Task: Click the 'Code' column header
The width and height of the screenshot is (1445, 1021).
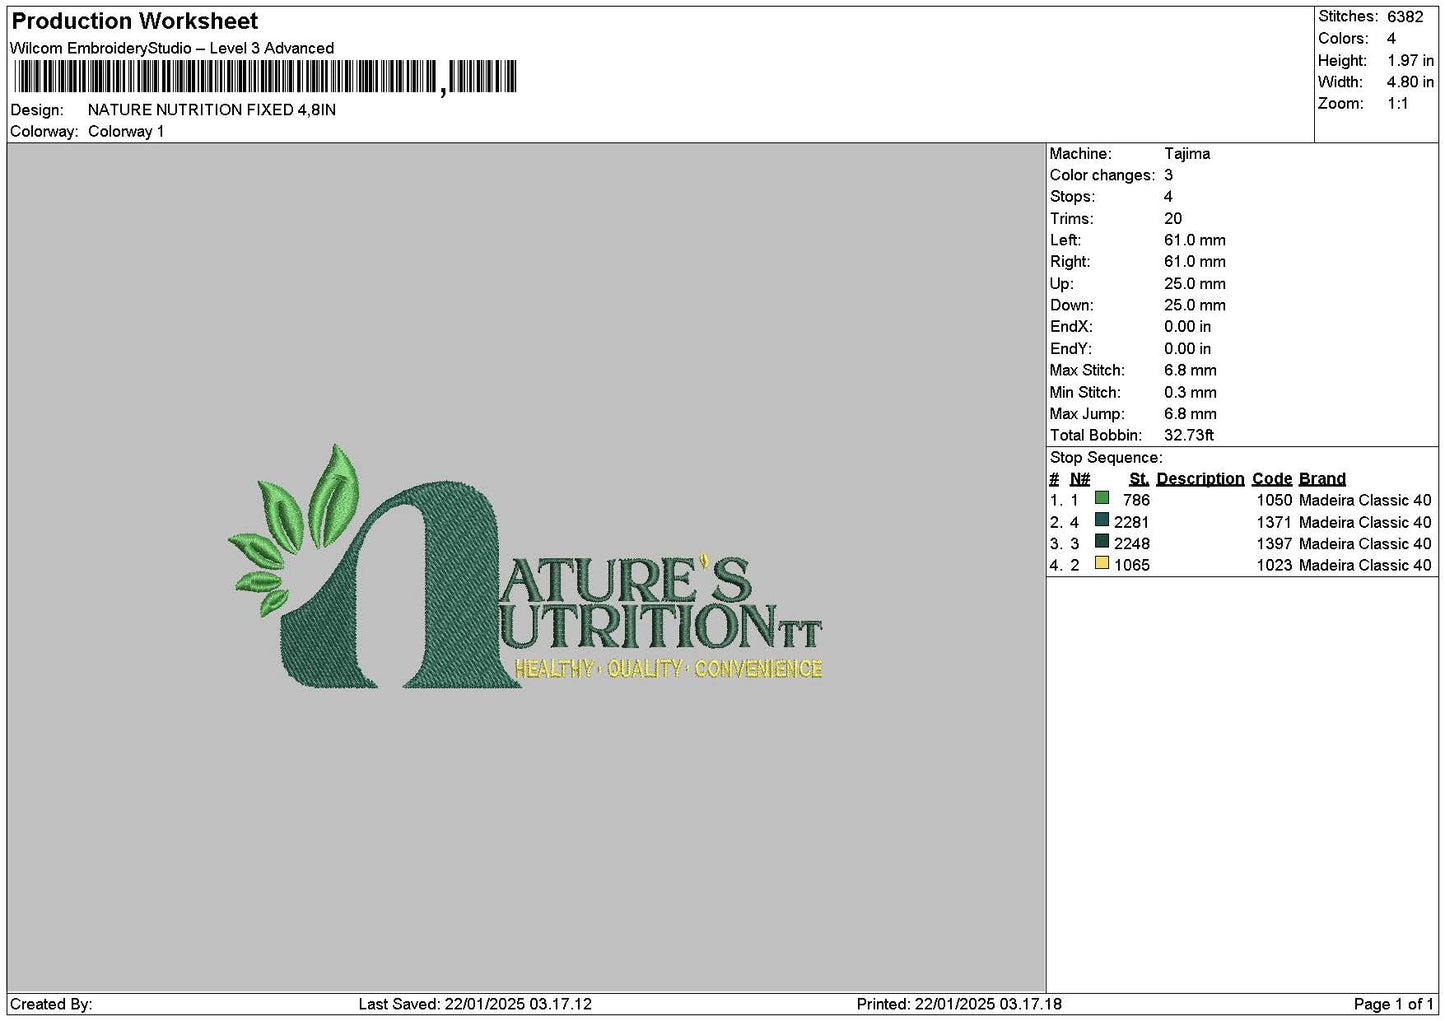Action: tap(1272, 479)
